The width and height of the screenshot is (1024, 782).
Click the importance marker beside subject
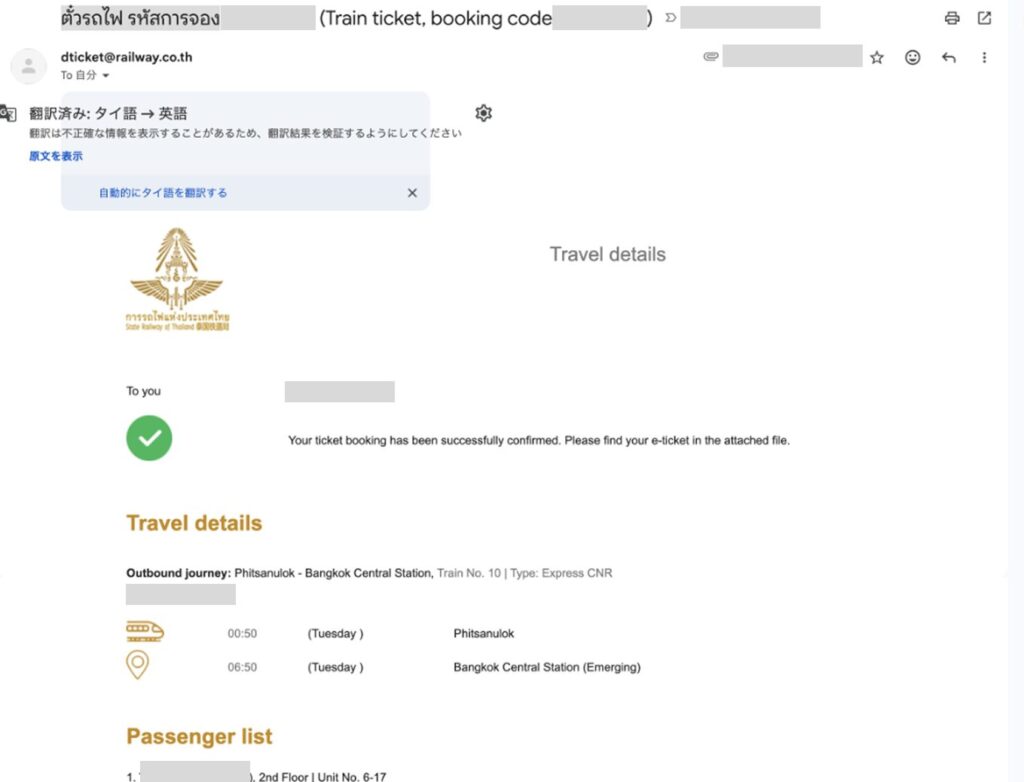pos(671,18)
